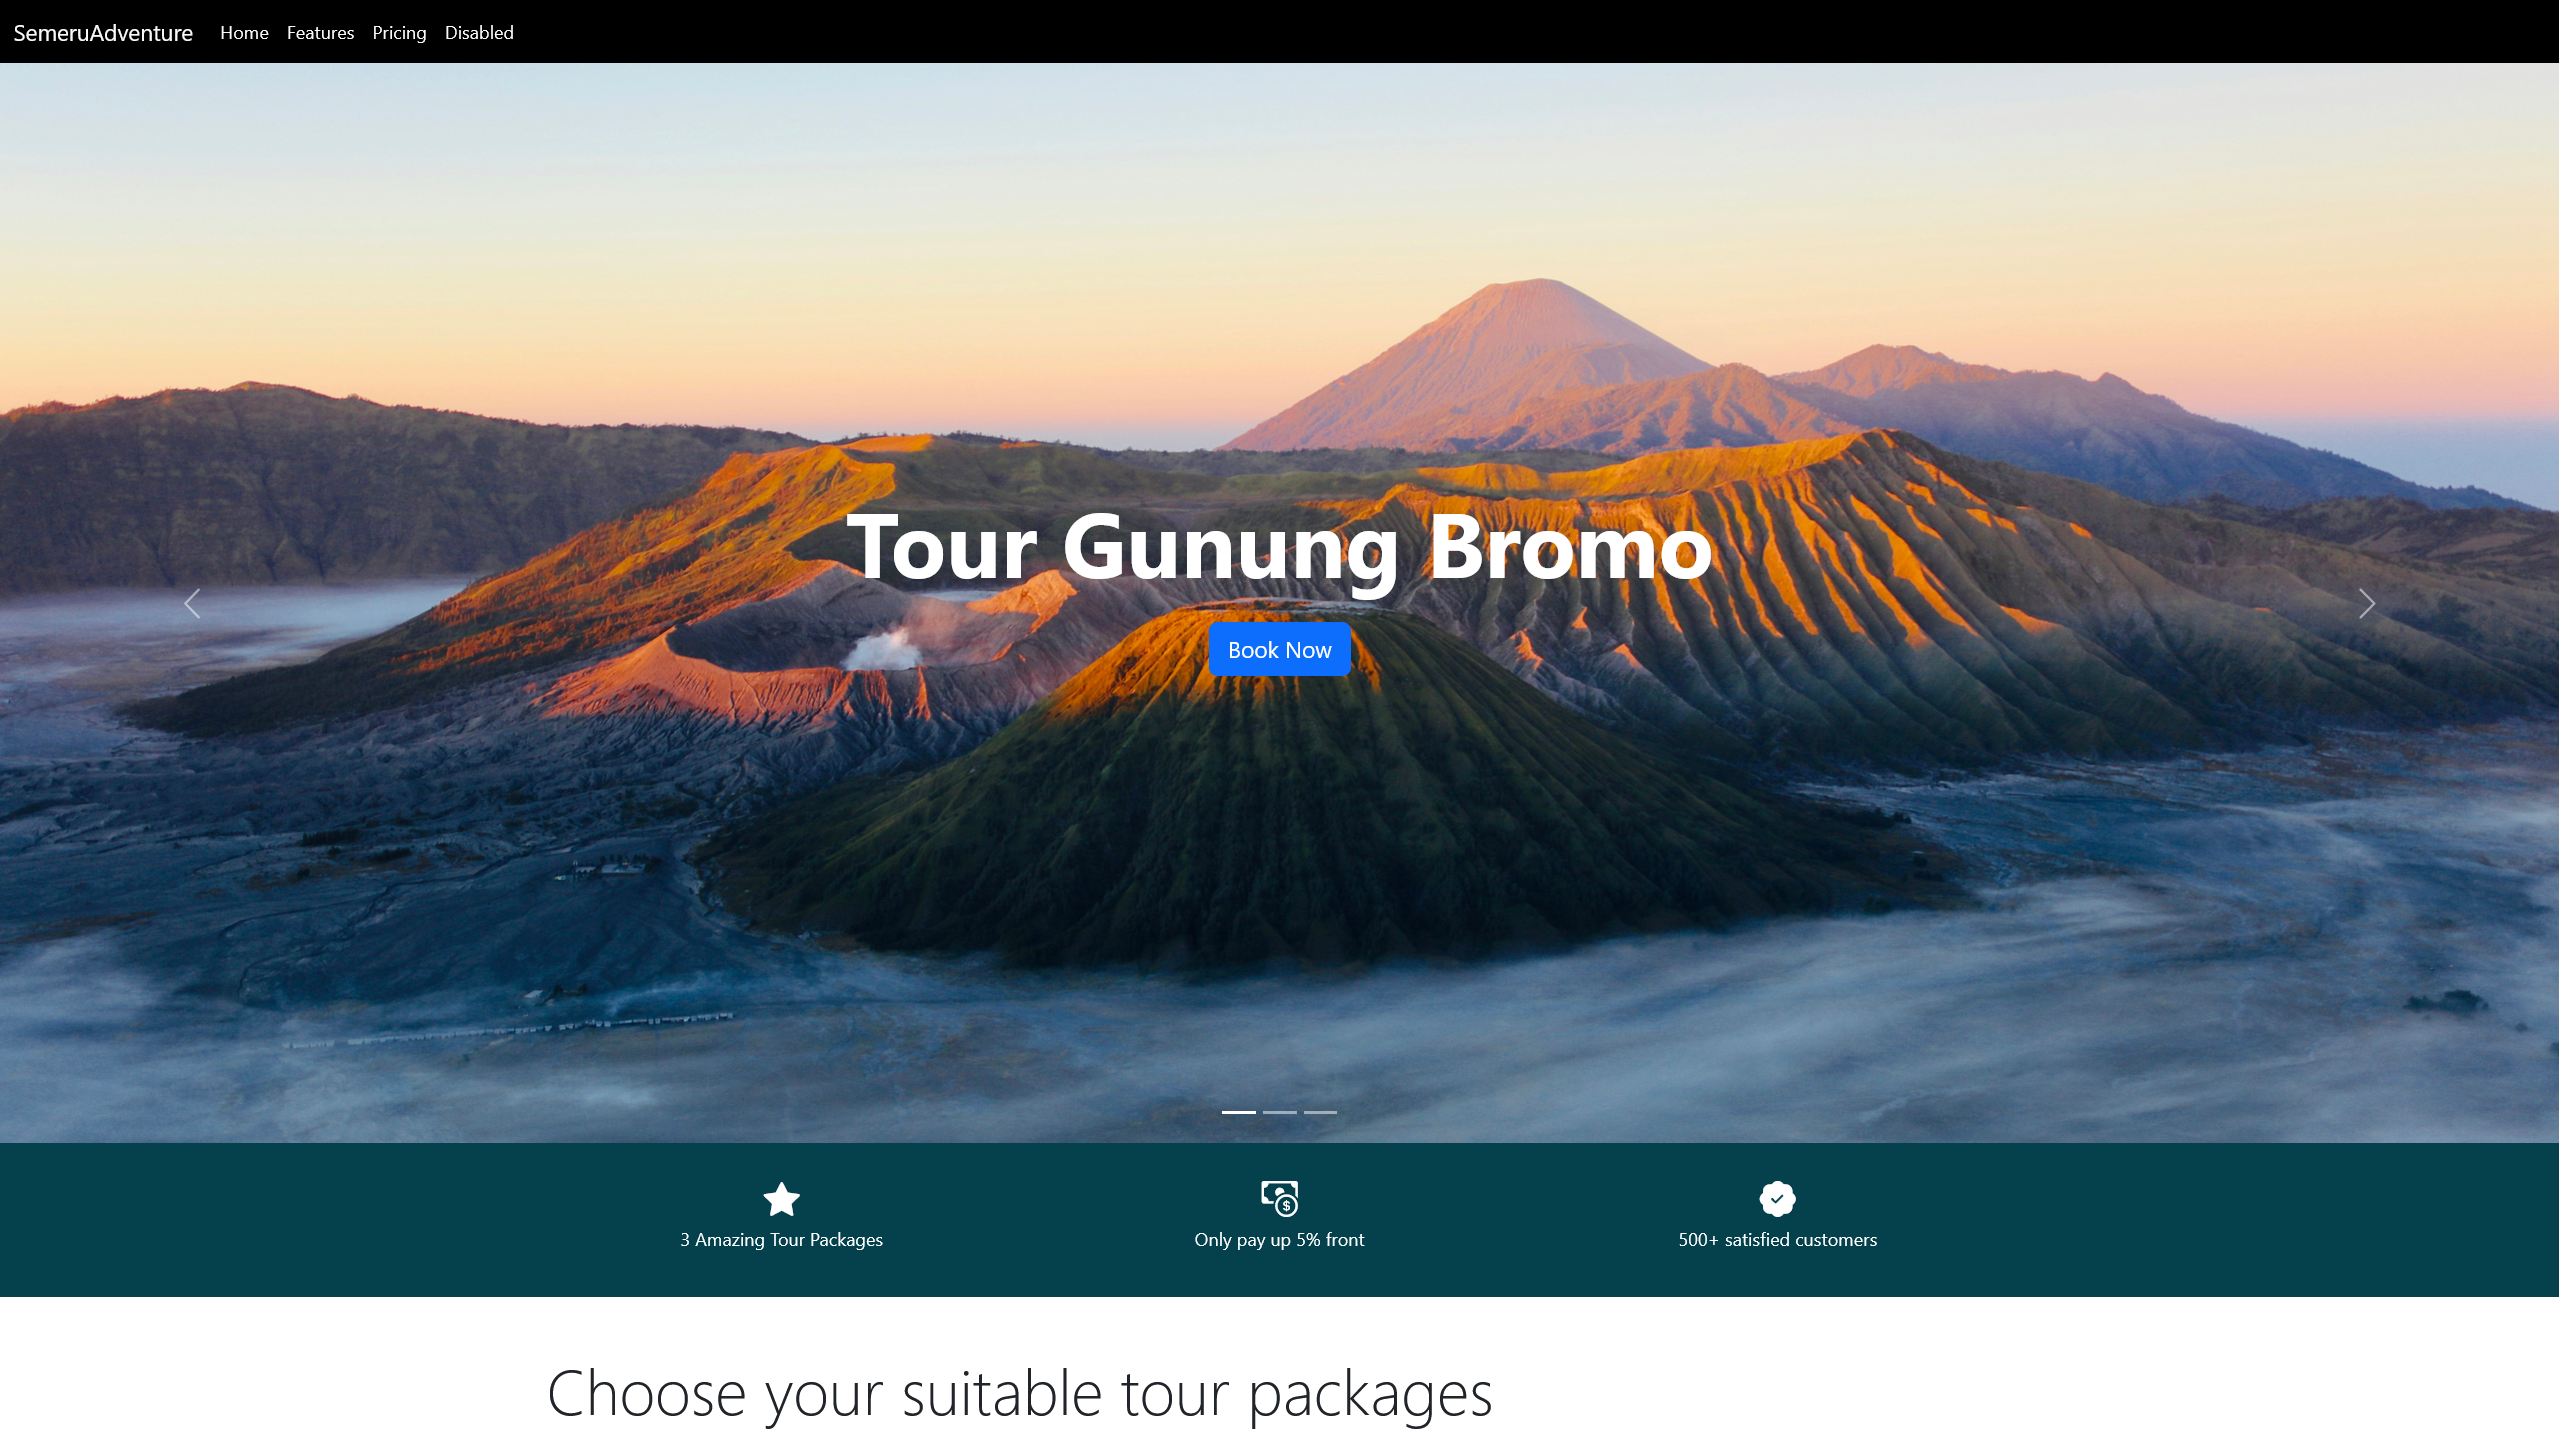Click the Disabled nav item
2559x1440 pixels.
coord(479,32)
